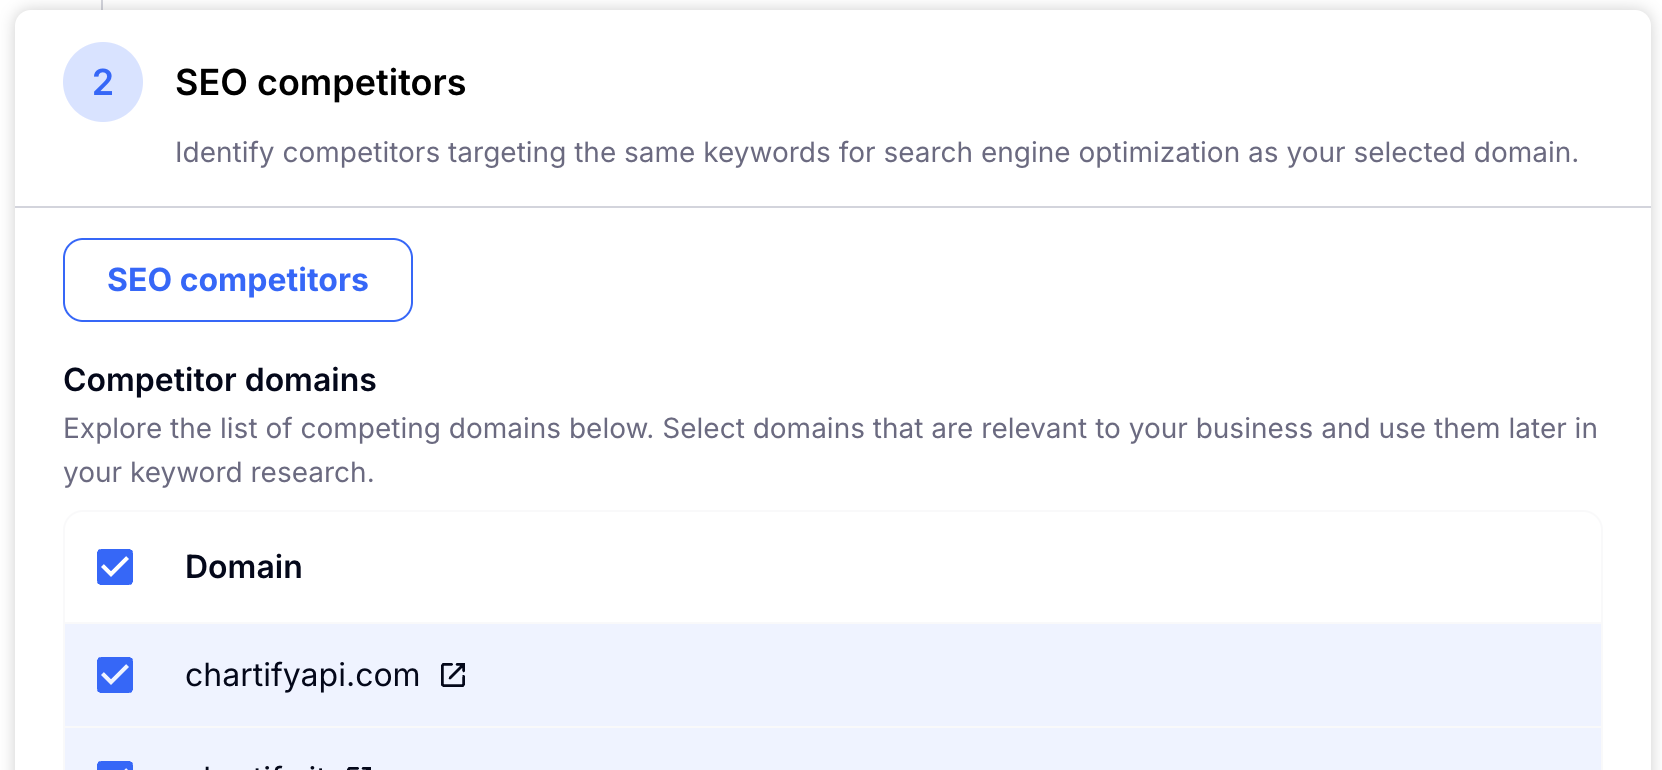The image size is (1662, 770).
Task: Click the partially visible domain name at bottom
Action: [262, 766]
